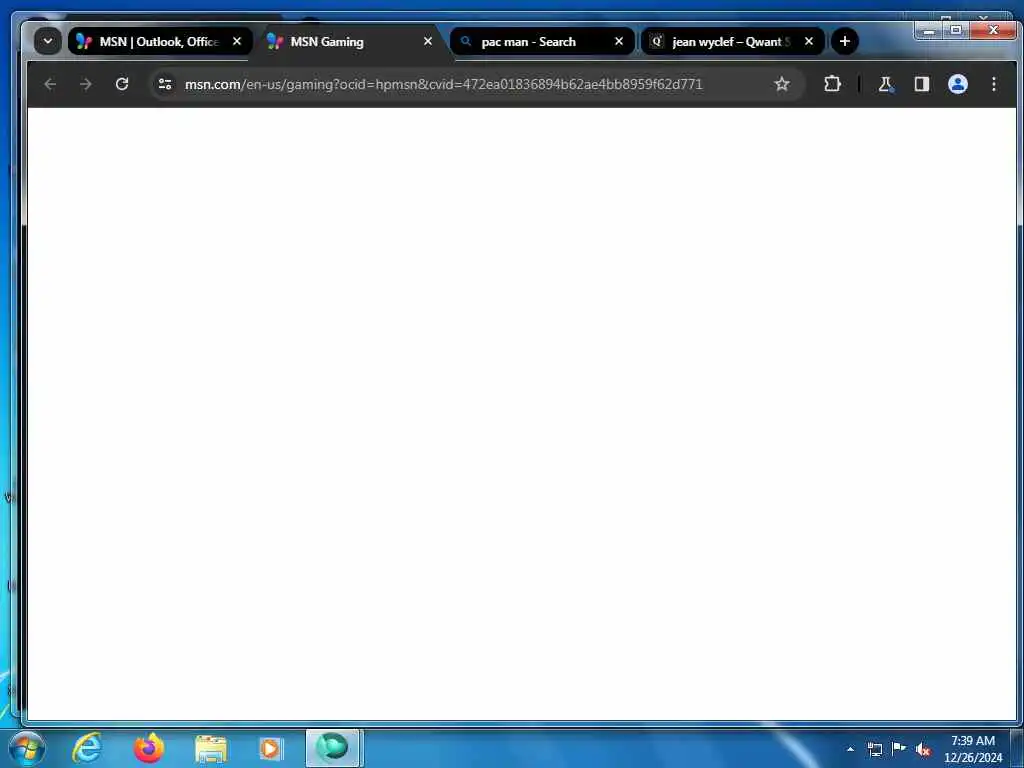1024x768 pixels.
Task: Click the Show desktop strip after the clock
Action: [x=1017, y=748]
